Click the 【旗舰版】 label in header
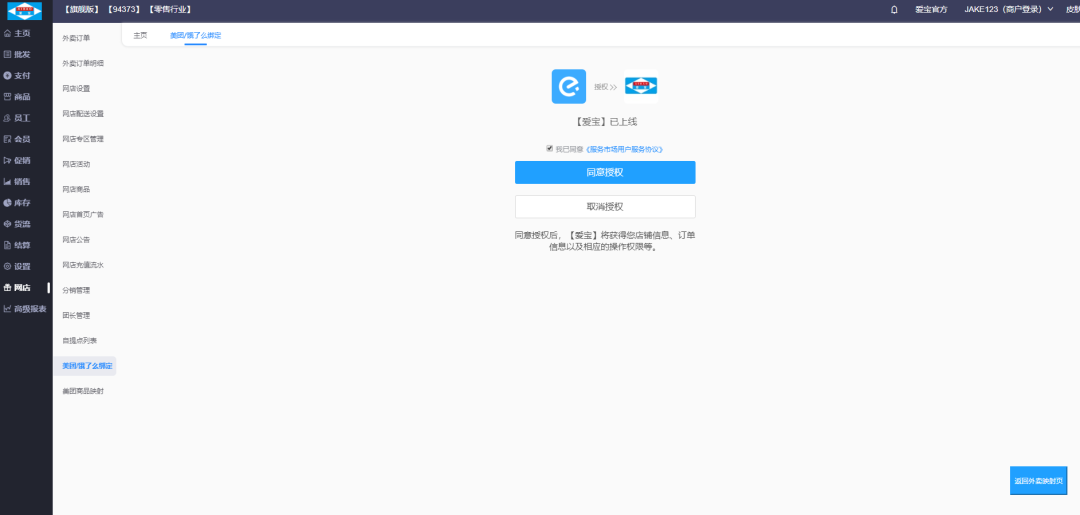 point(81,10)
